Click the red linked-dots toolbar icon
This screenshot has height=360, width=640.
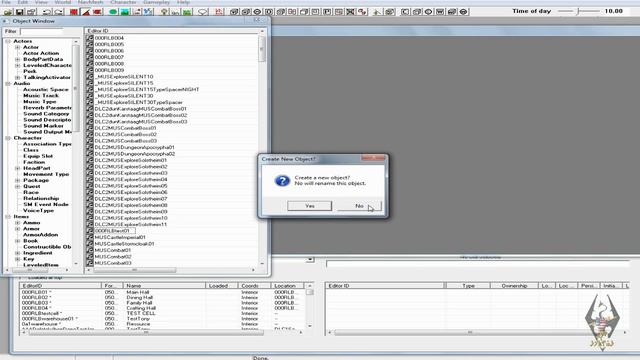(x=362, y=12)
